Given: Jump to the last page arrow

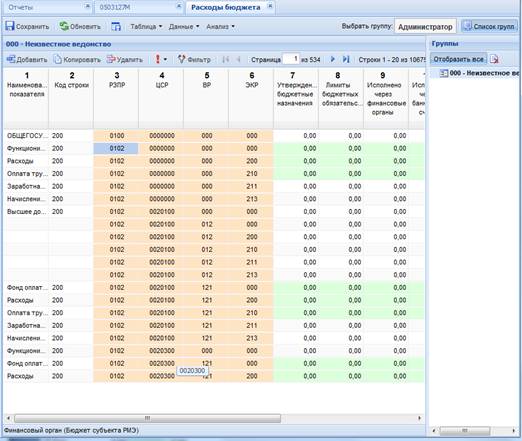Looking at the screenshot, I should (x=346, y=59).
